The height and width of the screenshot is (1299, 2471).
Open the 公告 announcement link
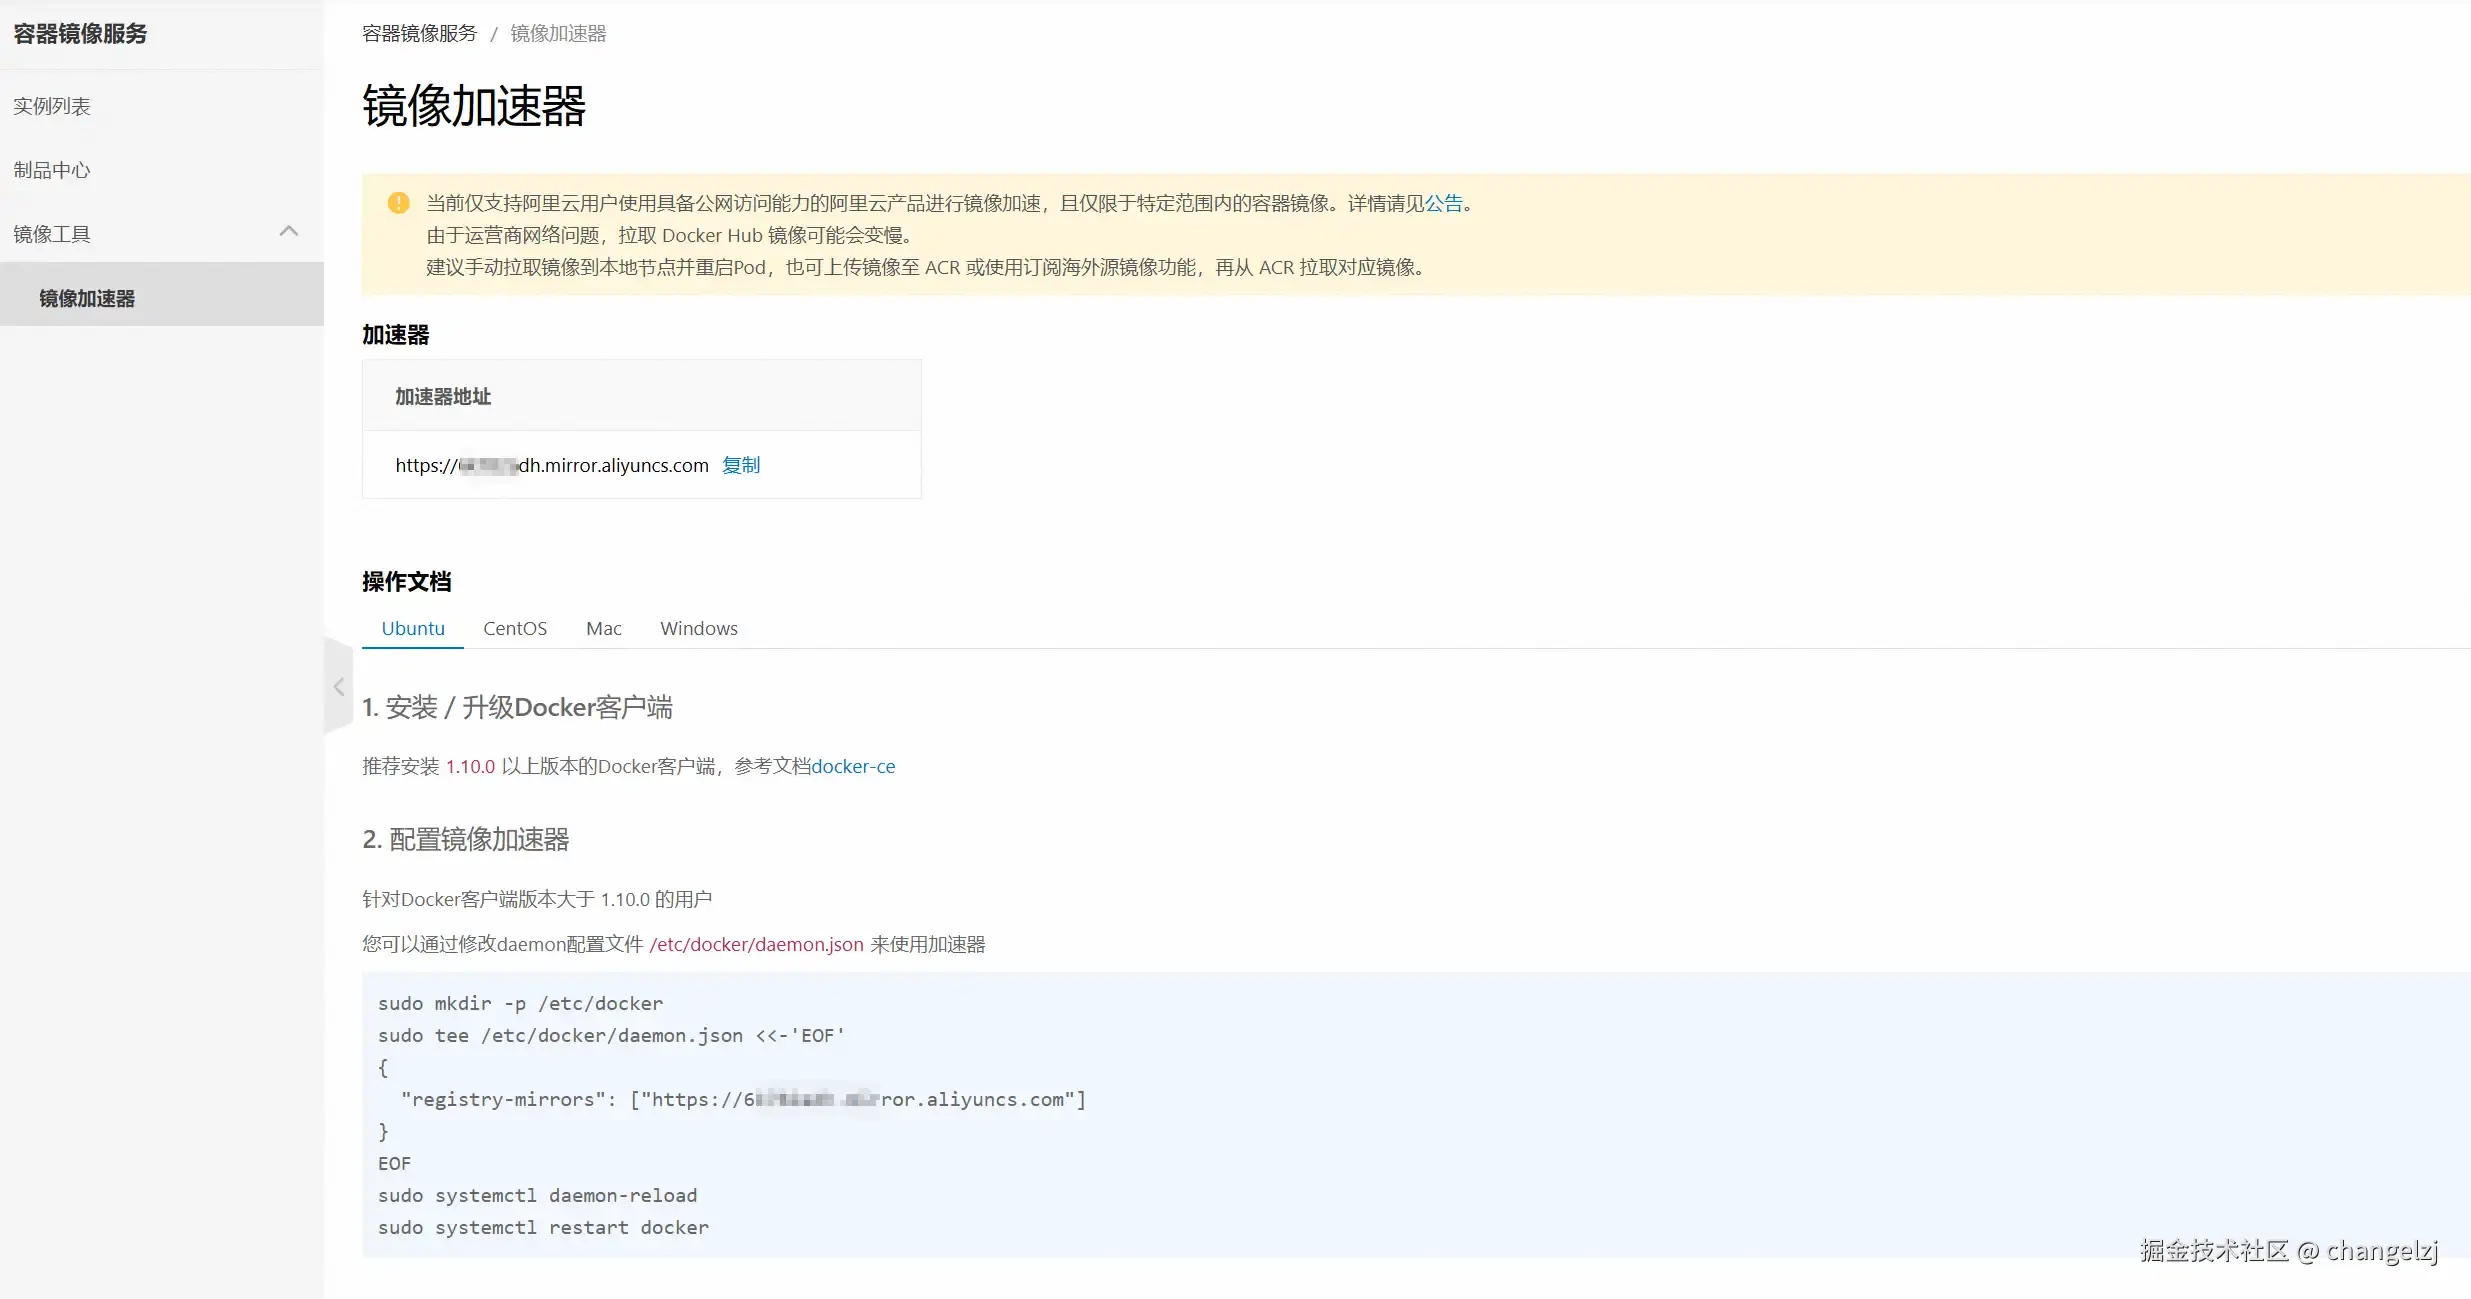(1443, 203)
